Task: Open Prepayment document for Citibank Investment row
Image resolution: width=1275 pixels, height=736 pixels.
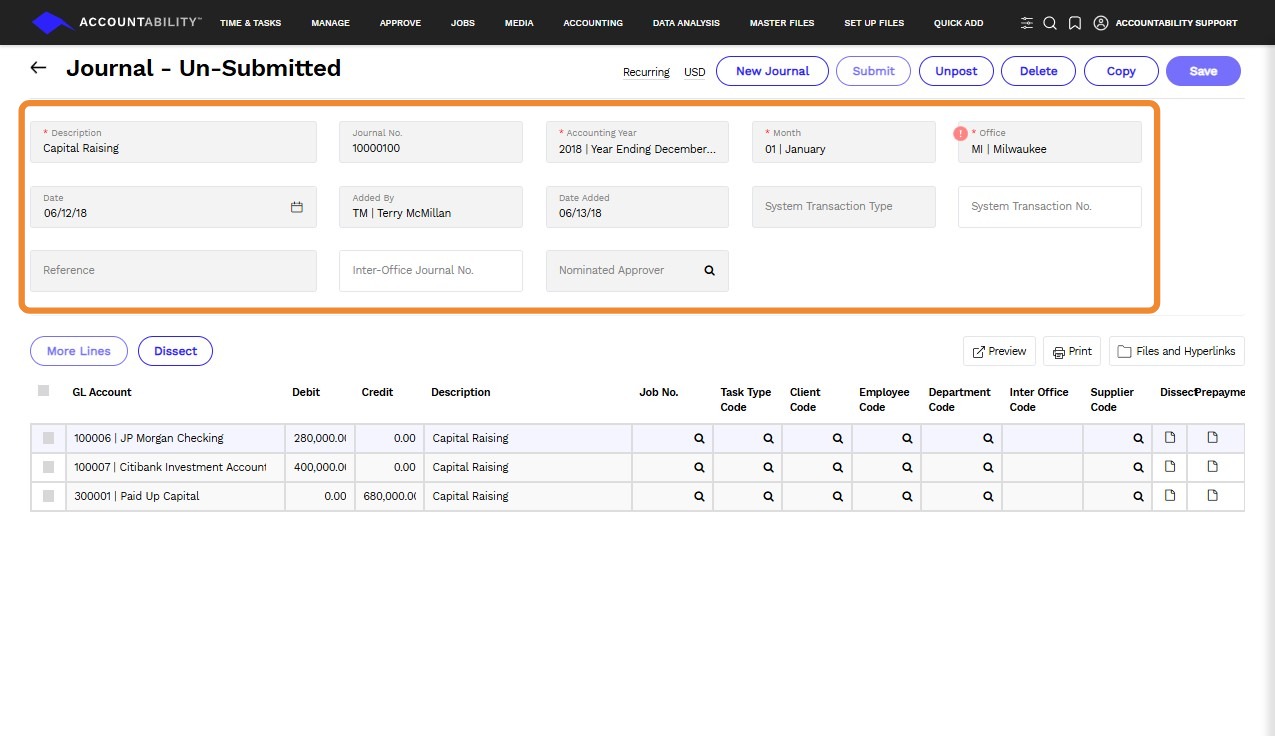Action: [x=1213, y=466]
